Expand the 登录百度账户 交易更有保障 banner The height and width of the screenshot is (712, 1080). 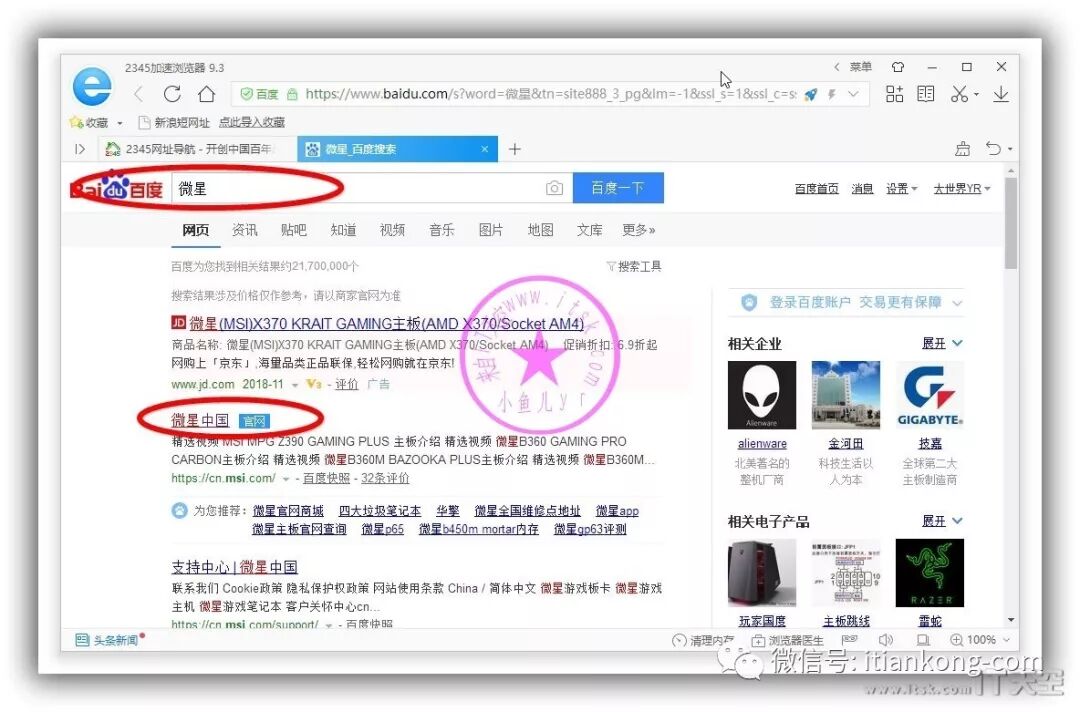[x=957, y=302]
